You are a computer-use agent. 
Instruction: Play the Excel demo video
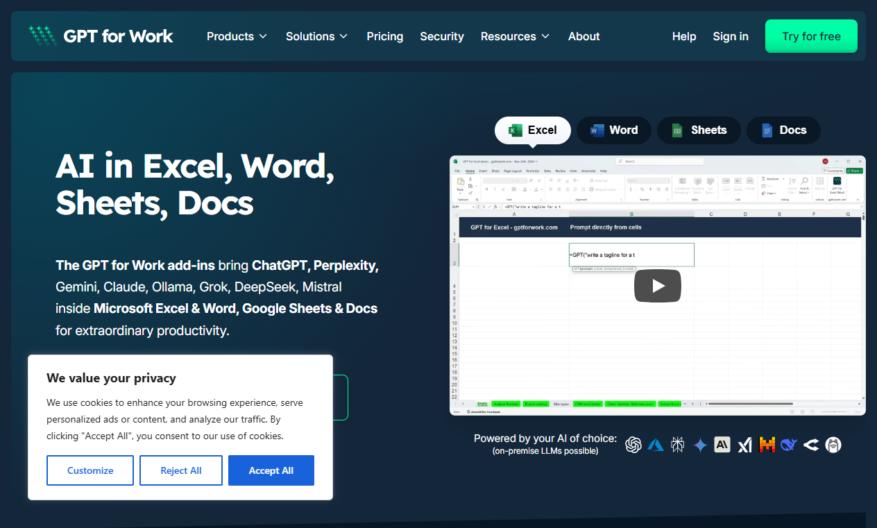click(x=657, y=286)
